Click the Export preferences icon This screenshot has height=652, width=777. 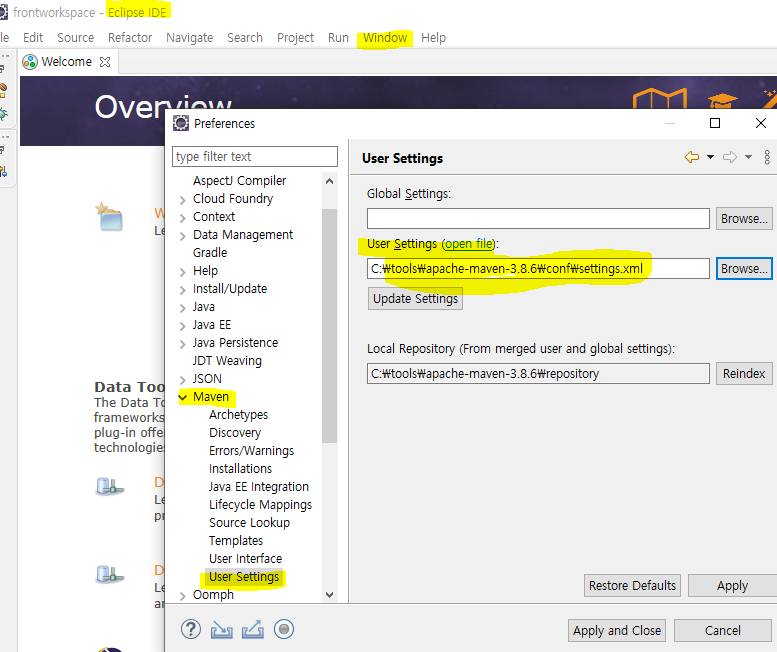coord(253,630)
